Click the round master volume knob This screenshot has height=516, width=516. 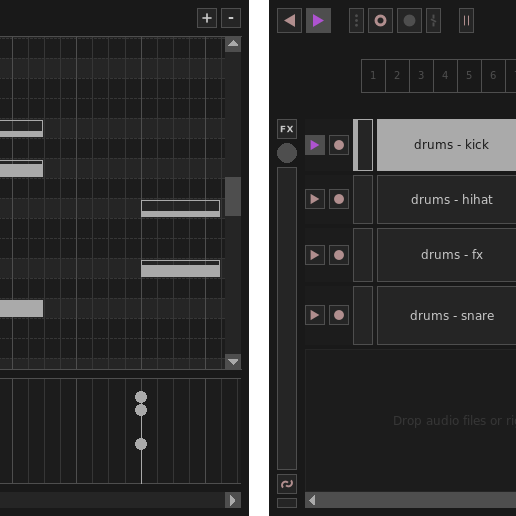click(287, 153)
